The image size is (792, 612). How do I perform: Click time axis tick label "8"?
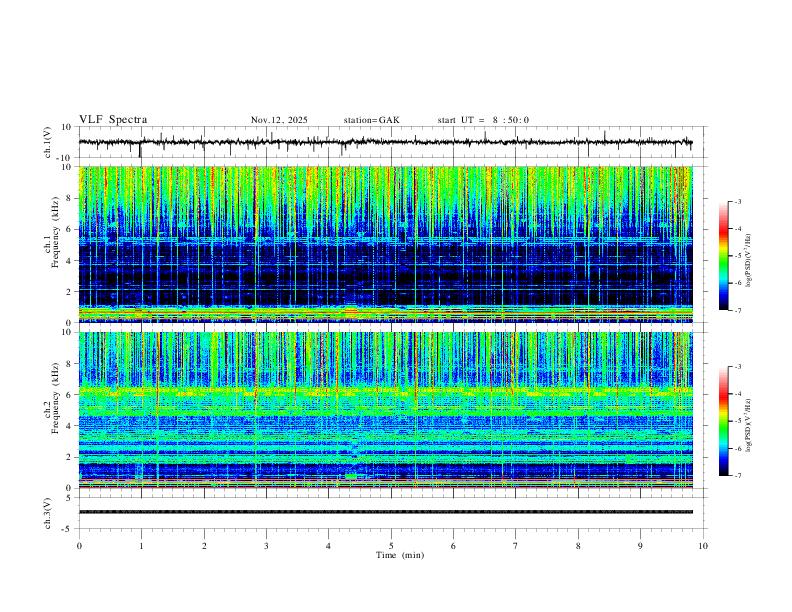pyautogui.click(x=578, y=546)
